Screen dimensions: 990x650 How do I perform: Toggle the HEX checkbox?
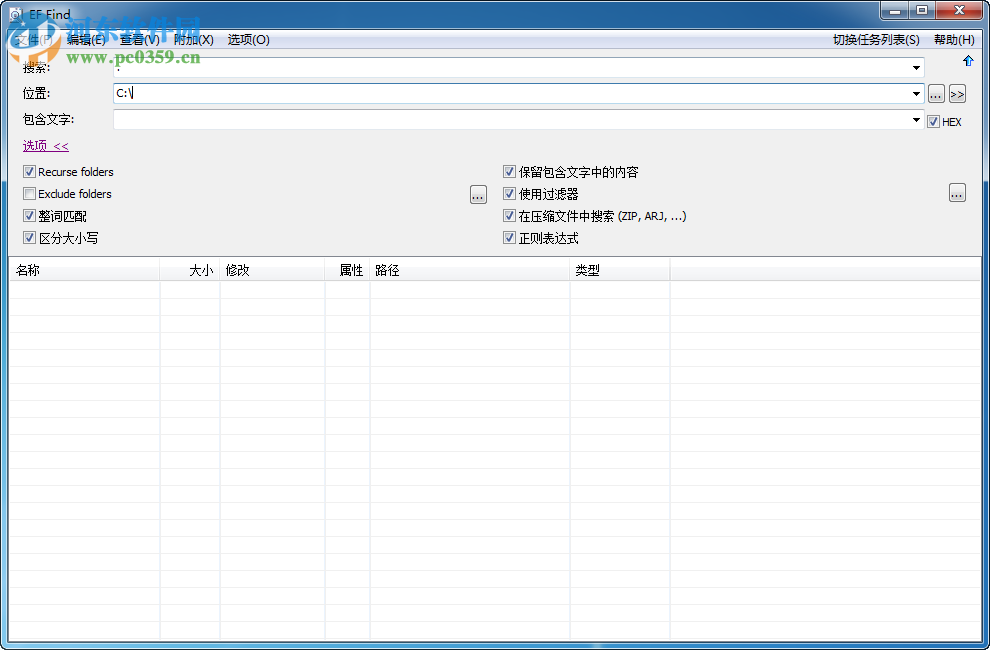coord(933,122)
